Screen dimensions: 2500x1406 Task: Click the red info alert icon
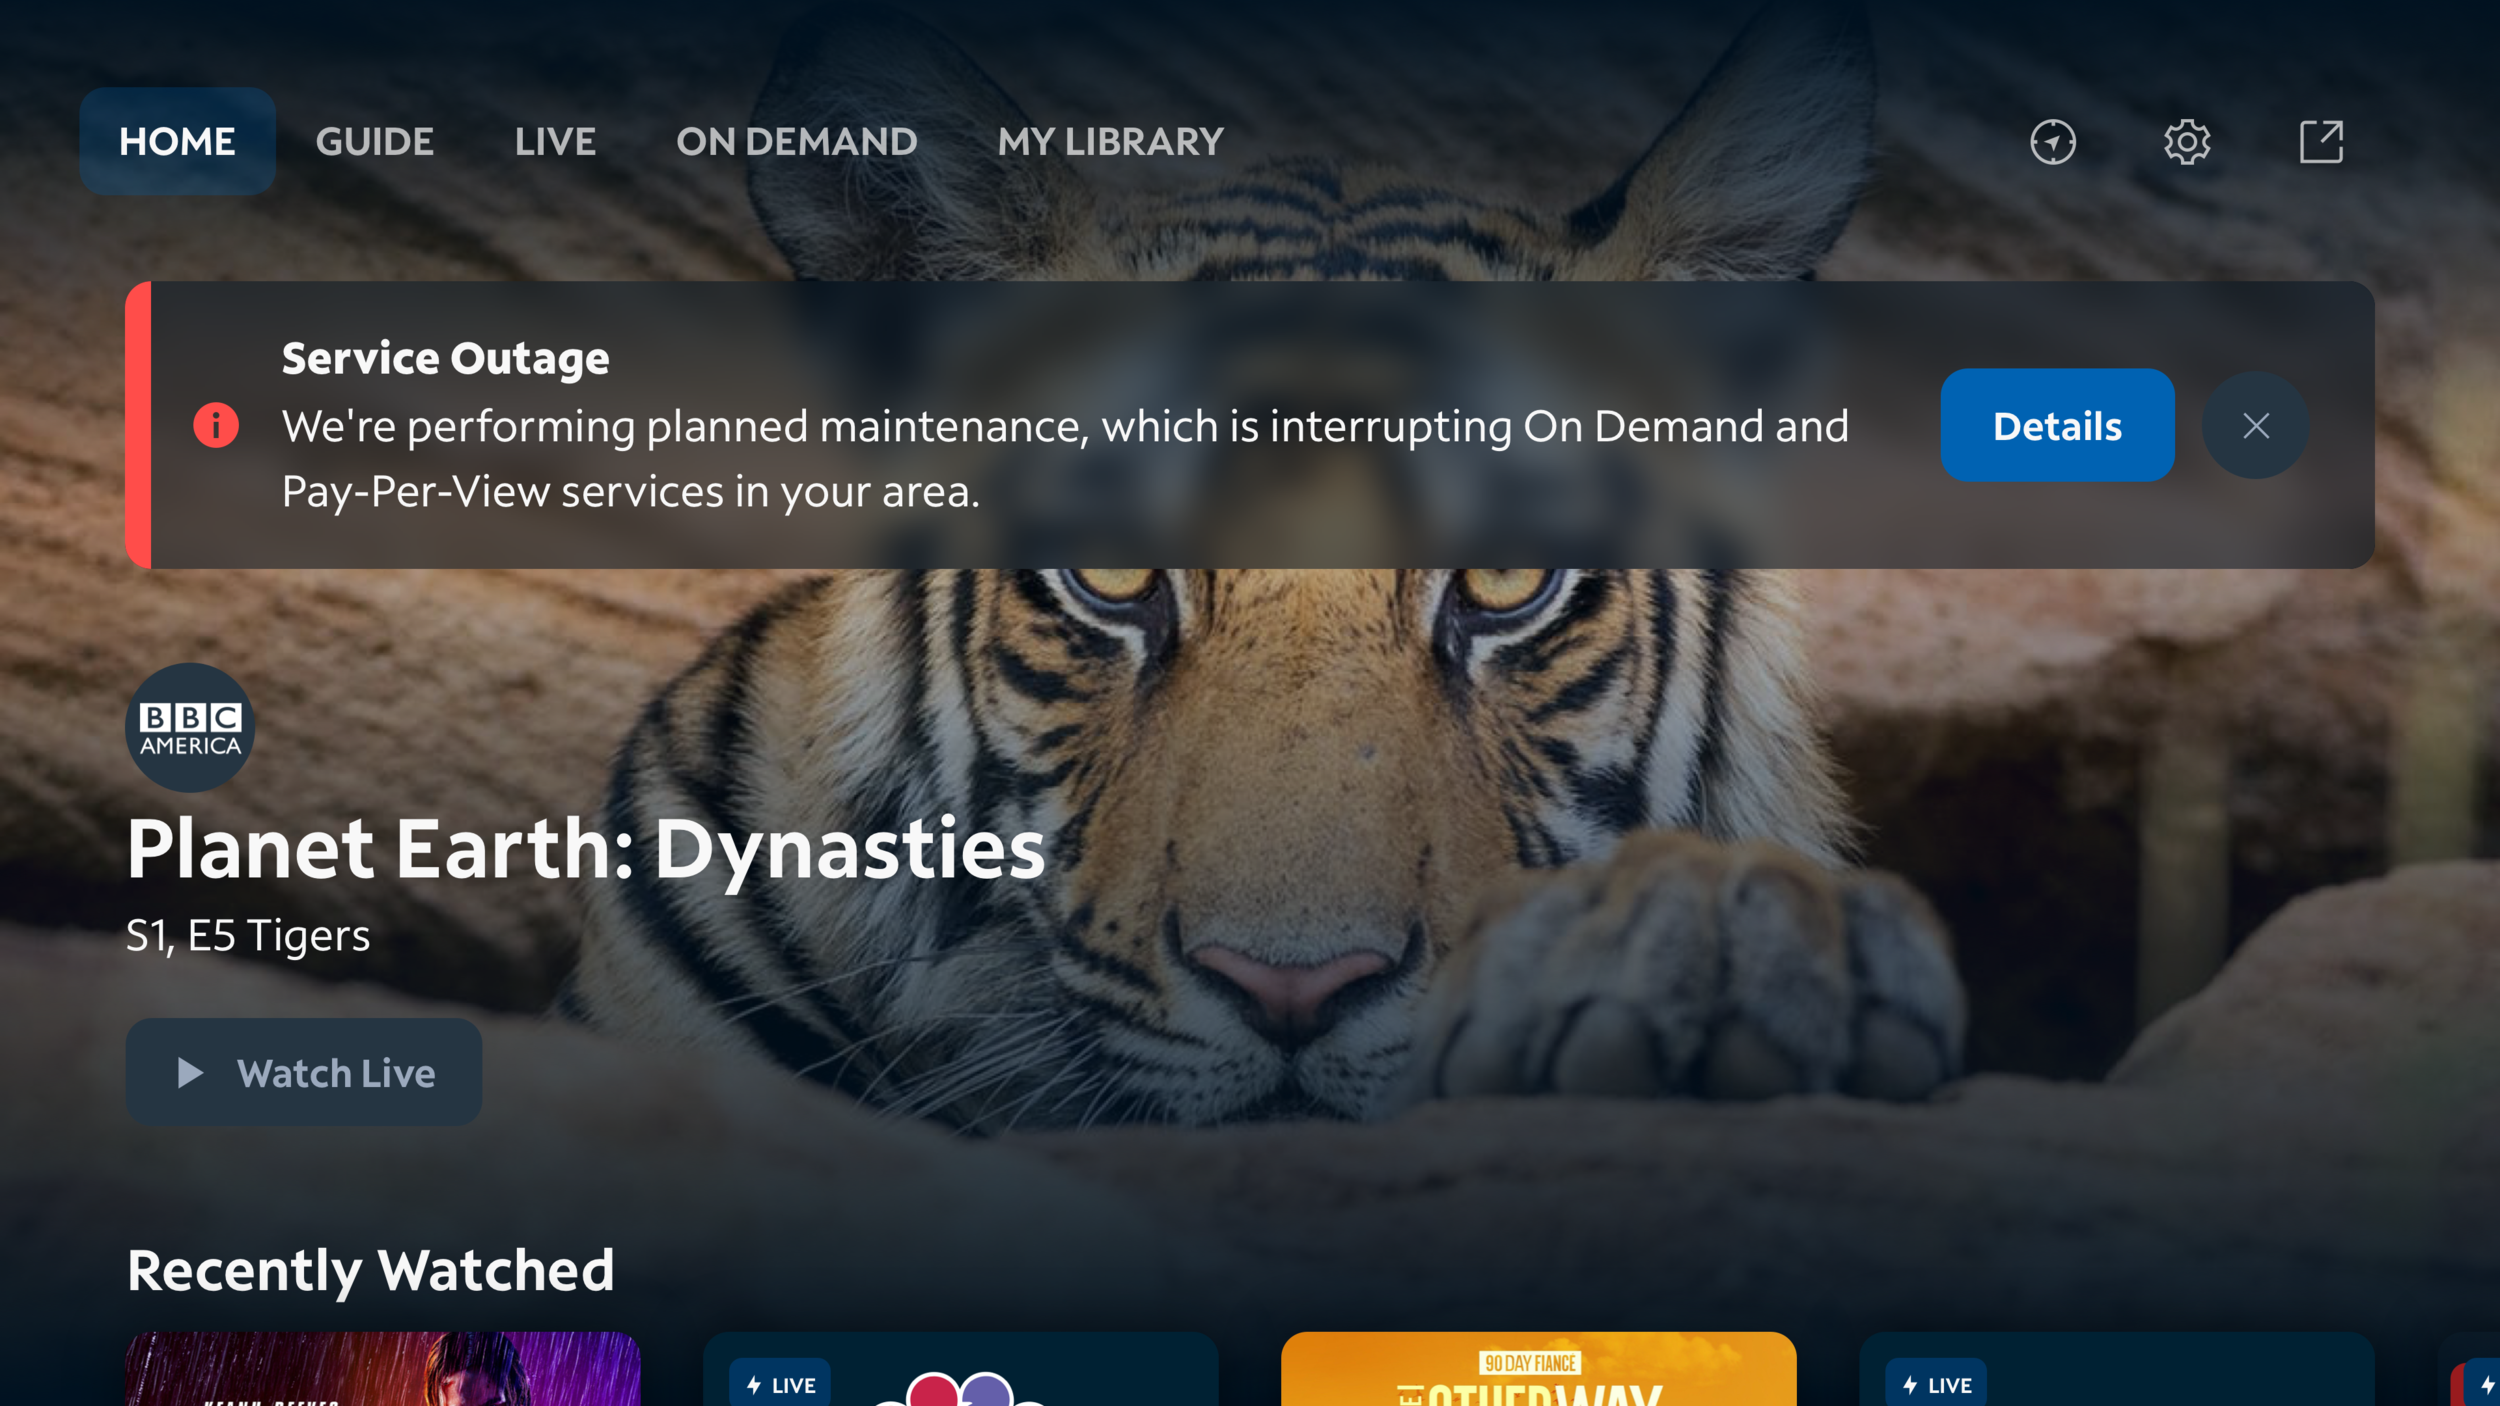point(216,425)
